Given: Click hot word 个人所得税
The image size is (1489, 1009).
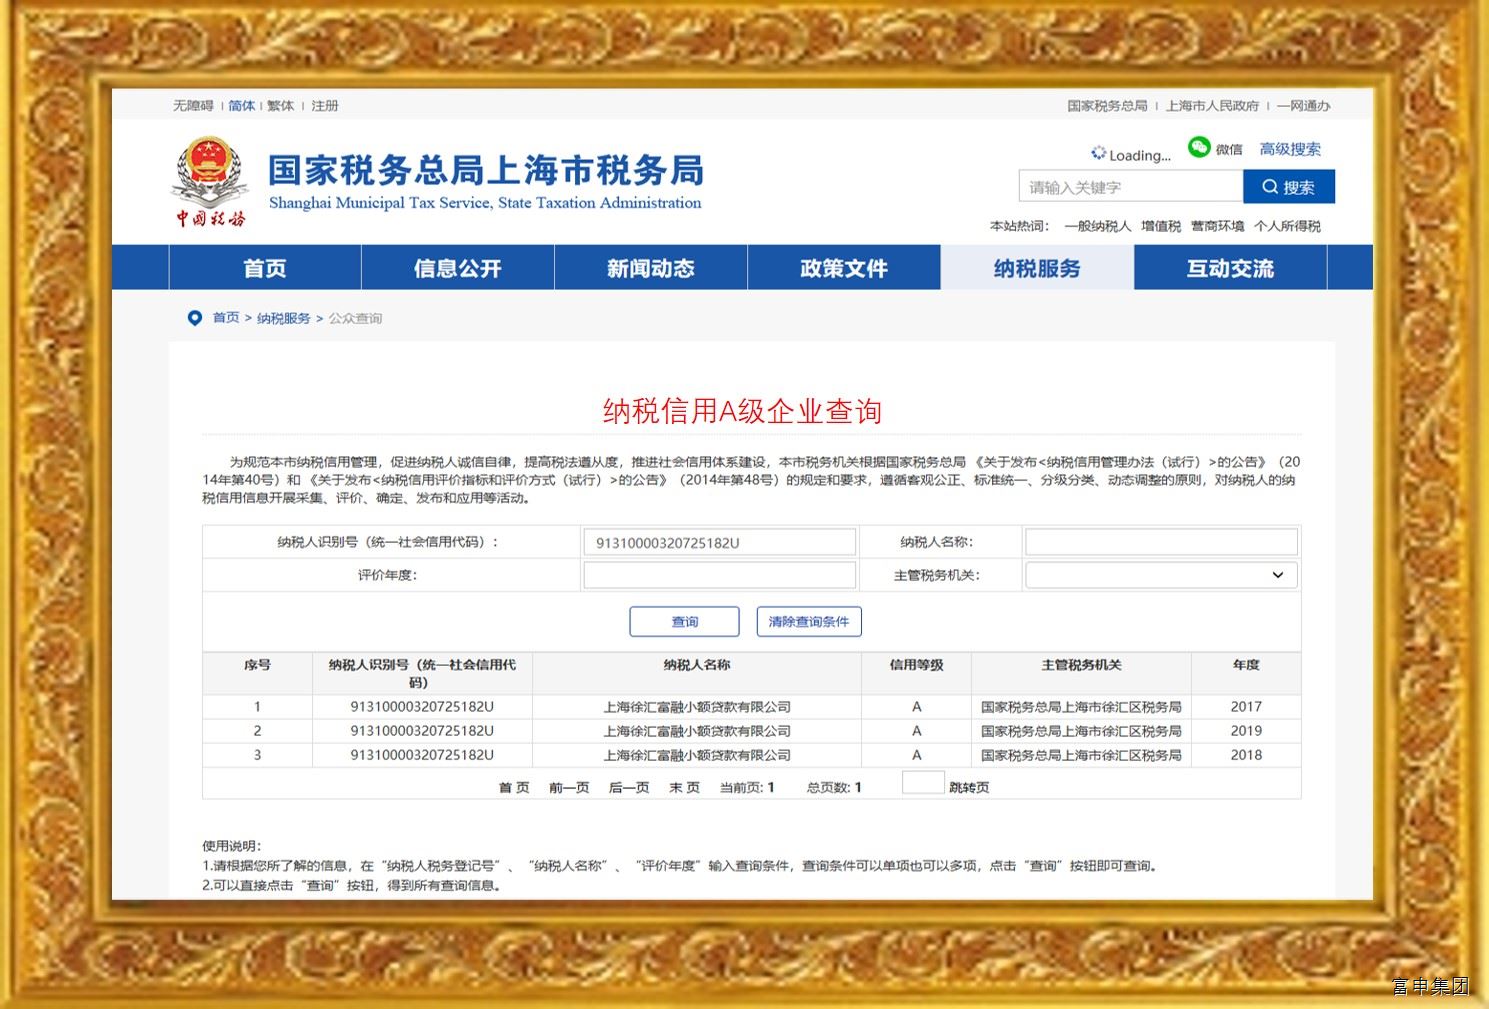Looking at the screenshot, I should tap(1287, 226).
